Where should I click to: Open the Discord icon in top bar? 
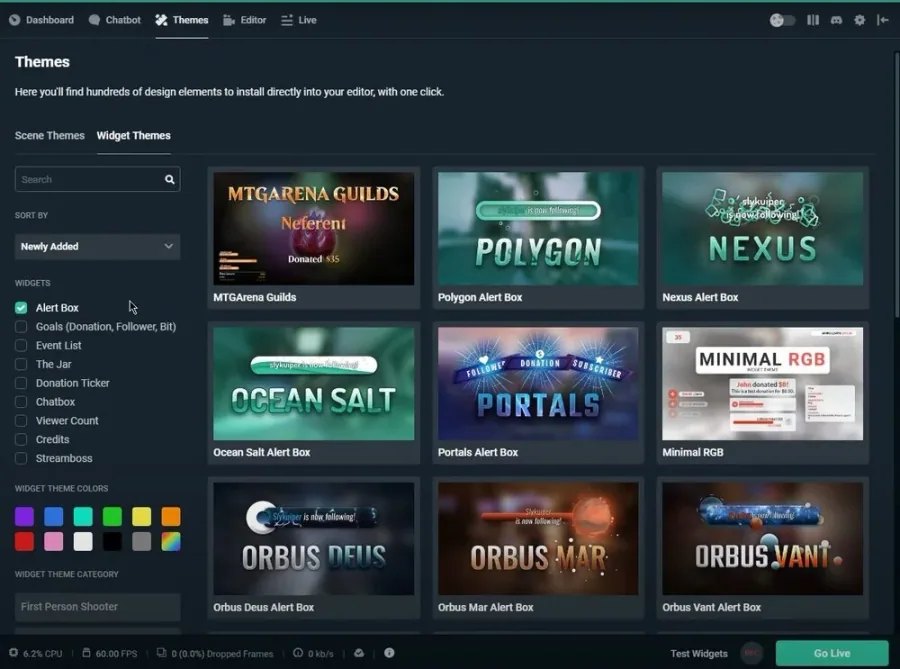(x=836, y=20)
